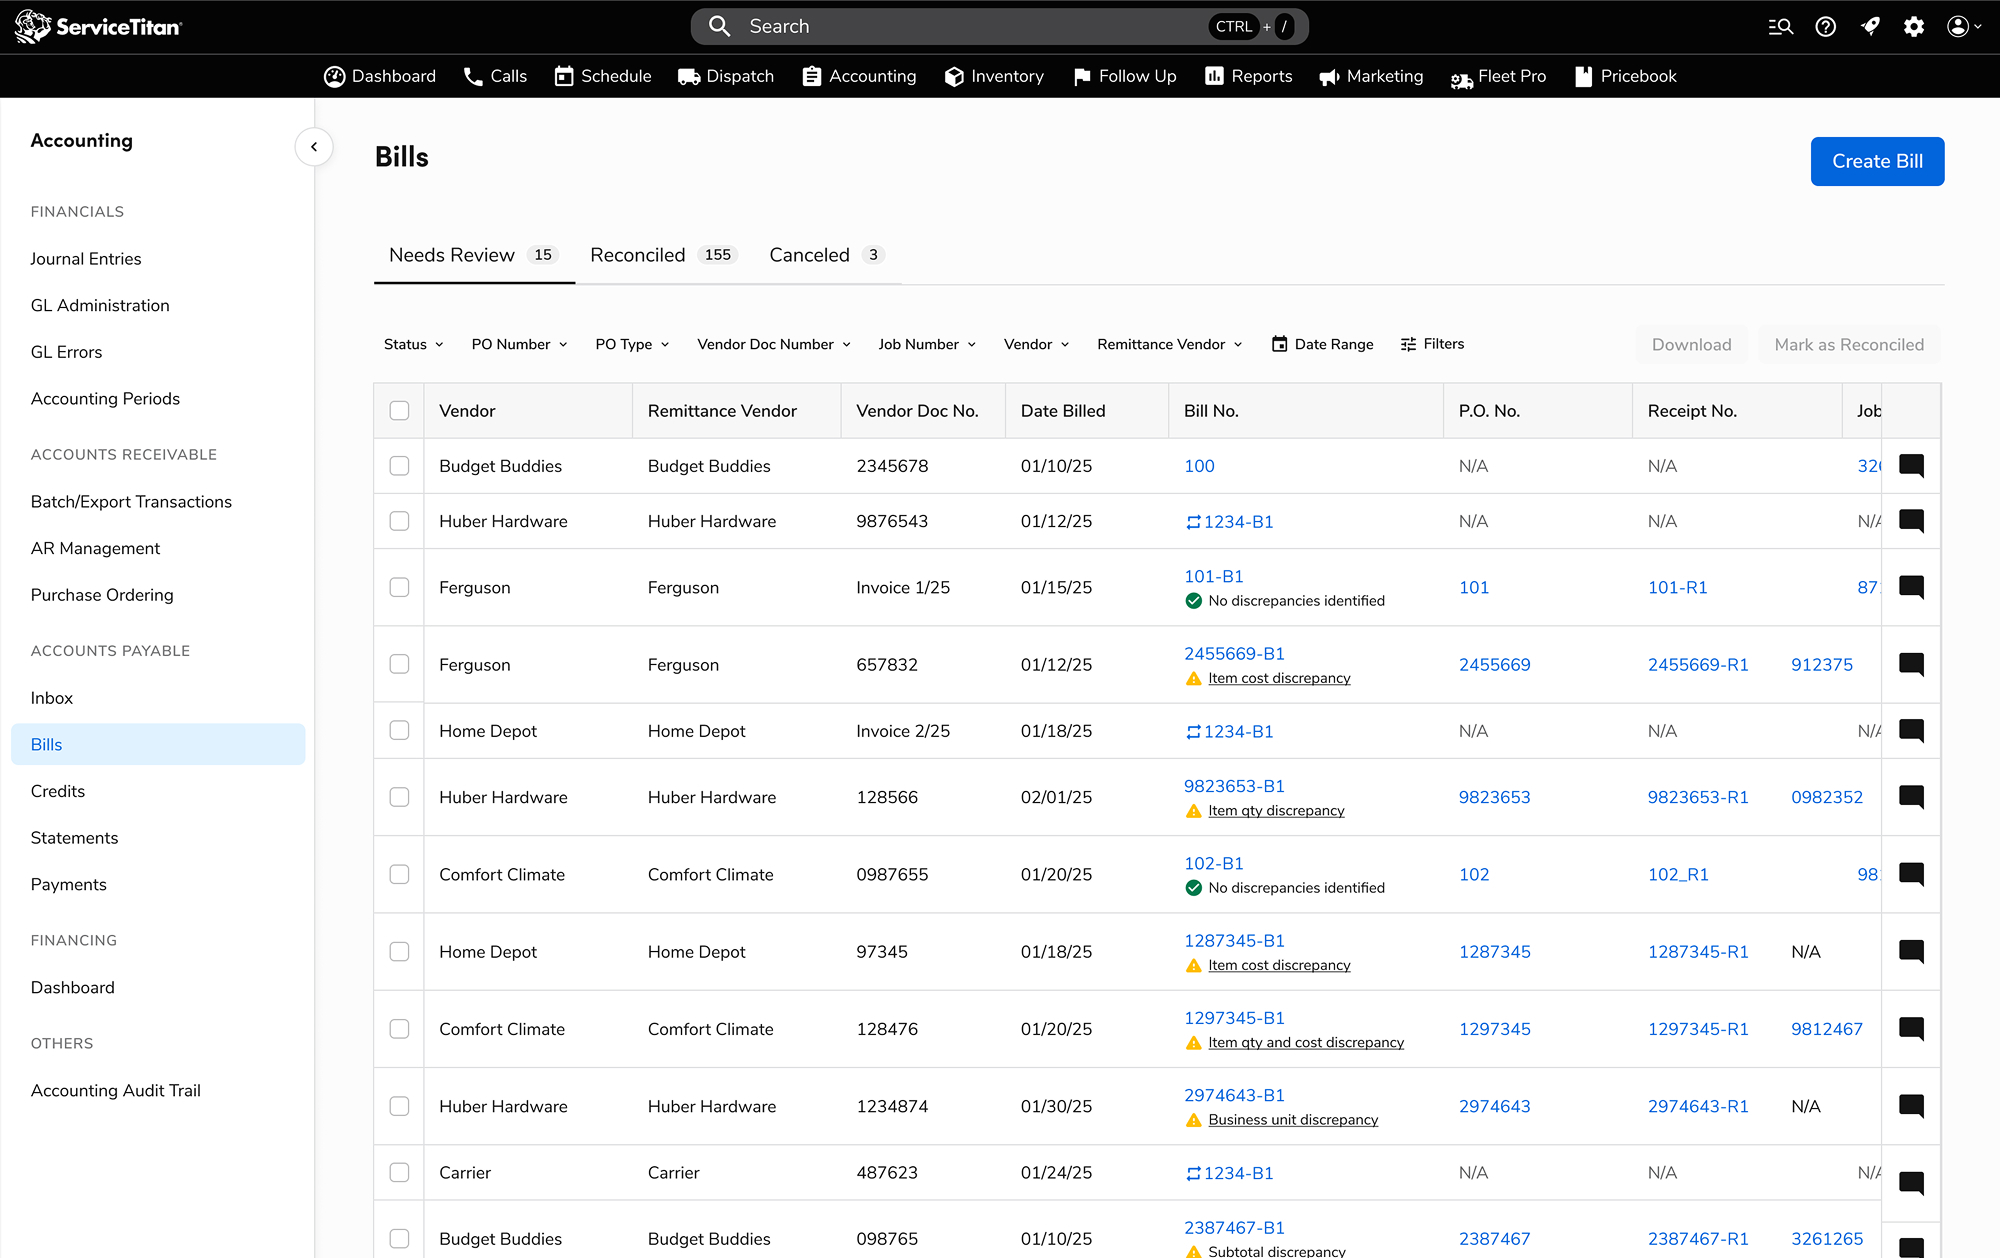Click the rocket icon in top bar
The width and height of the screenshot is (2000, 1258).
point(1869,27)
